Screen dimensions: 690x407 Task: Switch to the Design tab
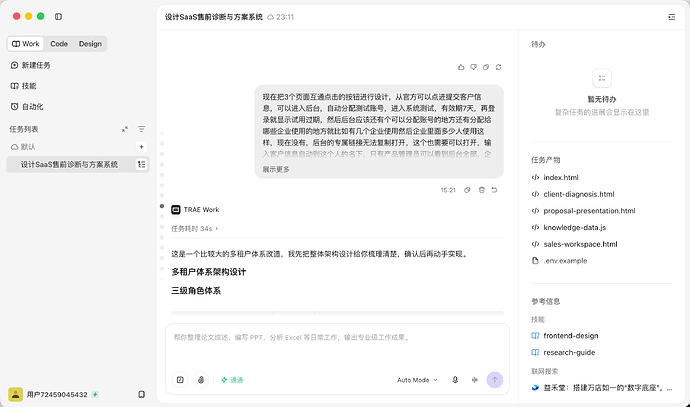pos(90,44)
